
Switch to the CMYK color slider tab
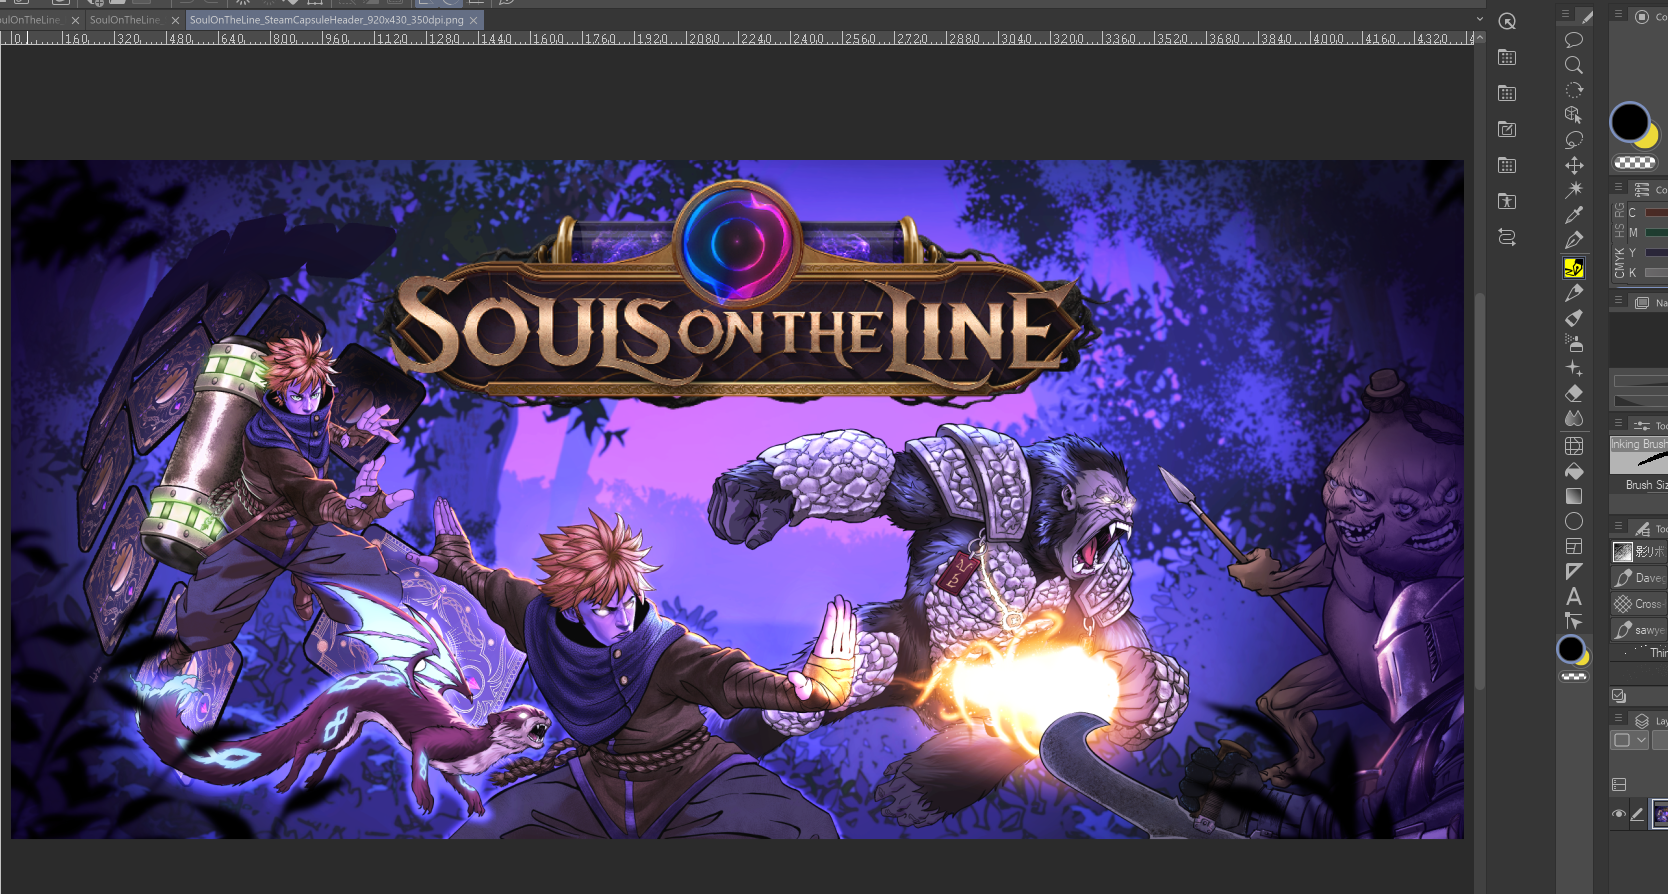[x=1619, y=263]
